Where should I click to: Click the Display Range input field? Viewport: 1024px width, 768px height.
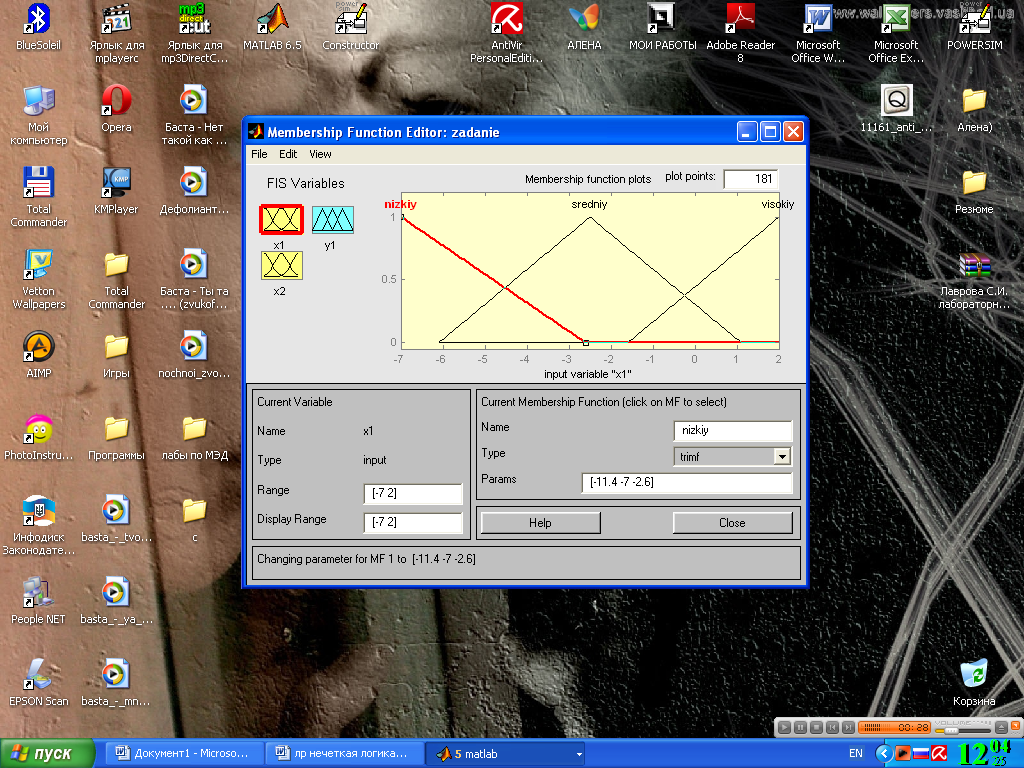point(413,522)
